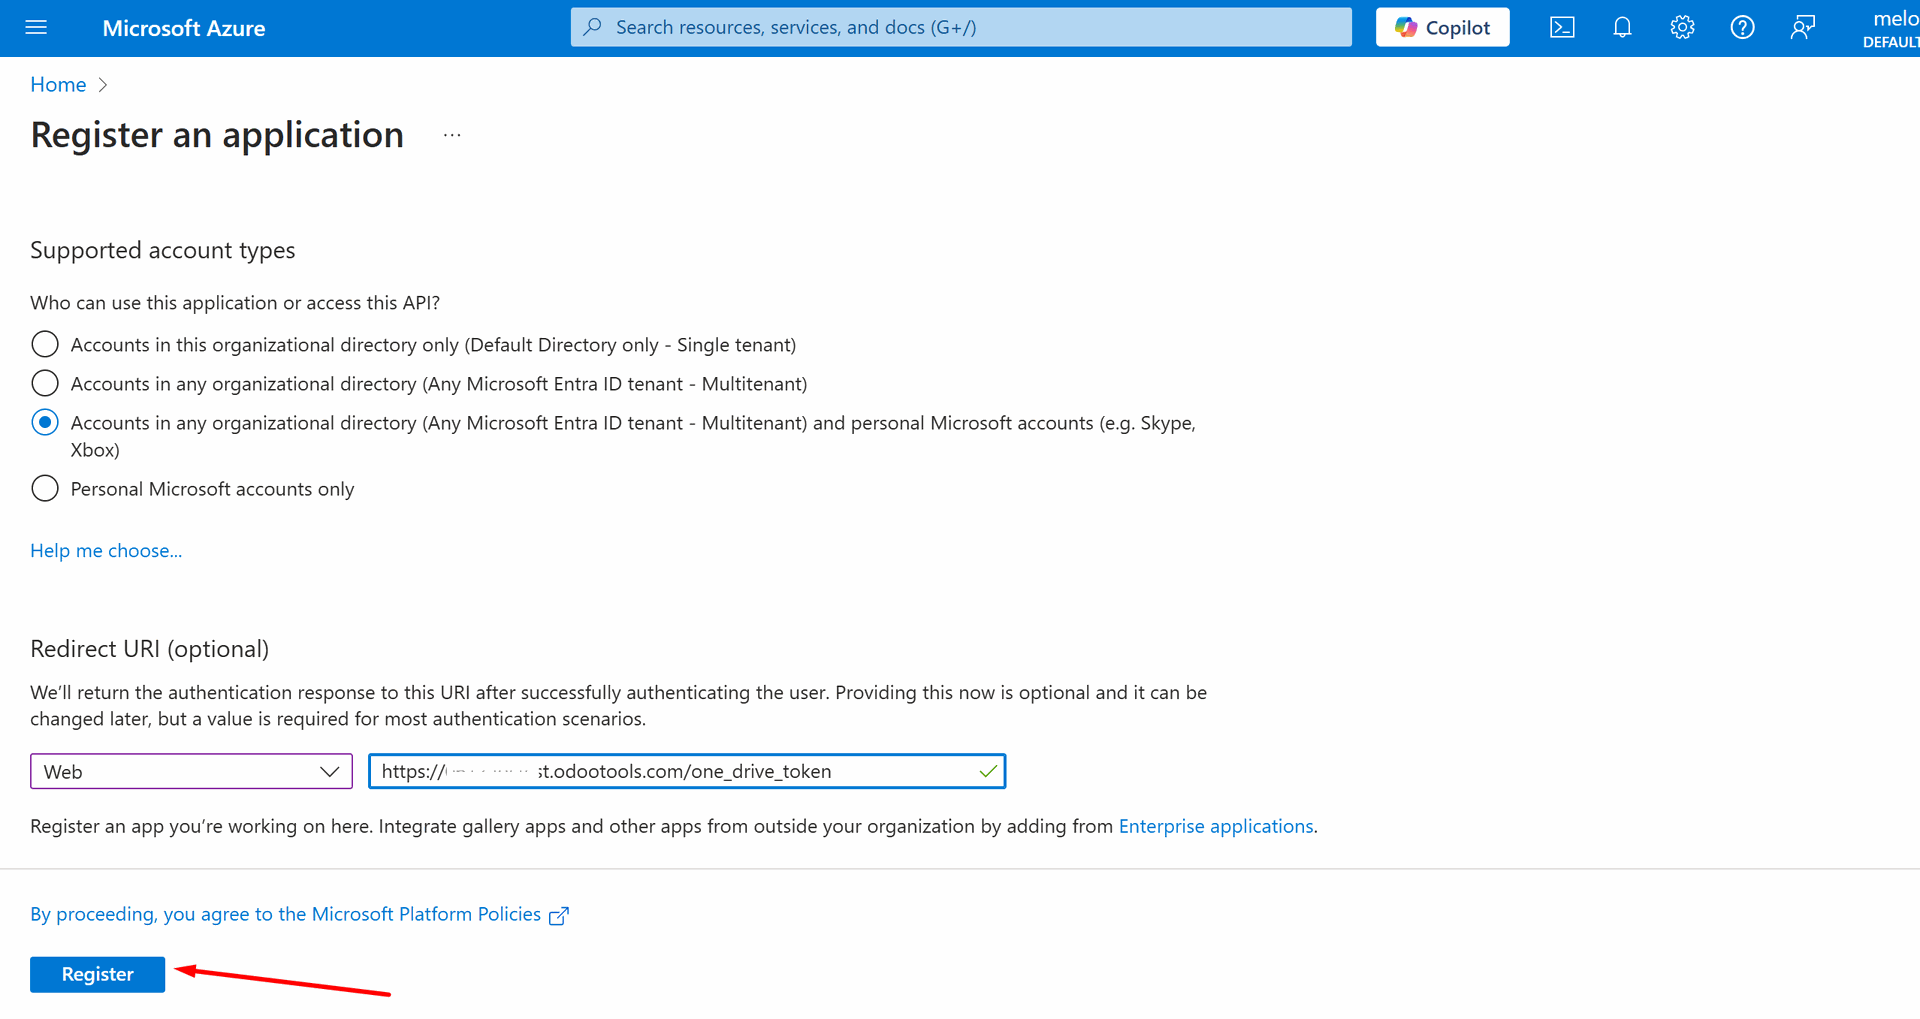The height and width of the screenshot is (1019, 1920).
Task: Click the redirect URI input field
Action: pos(687,771)
